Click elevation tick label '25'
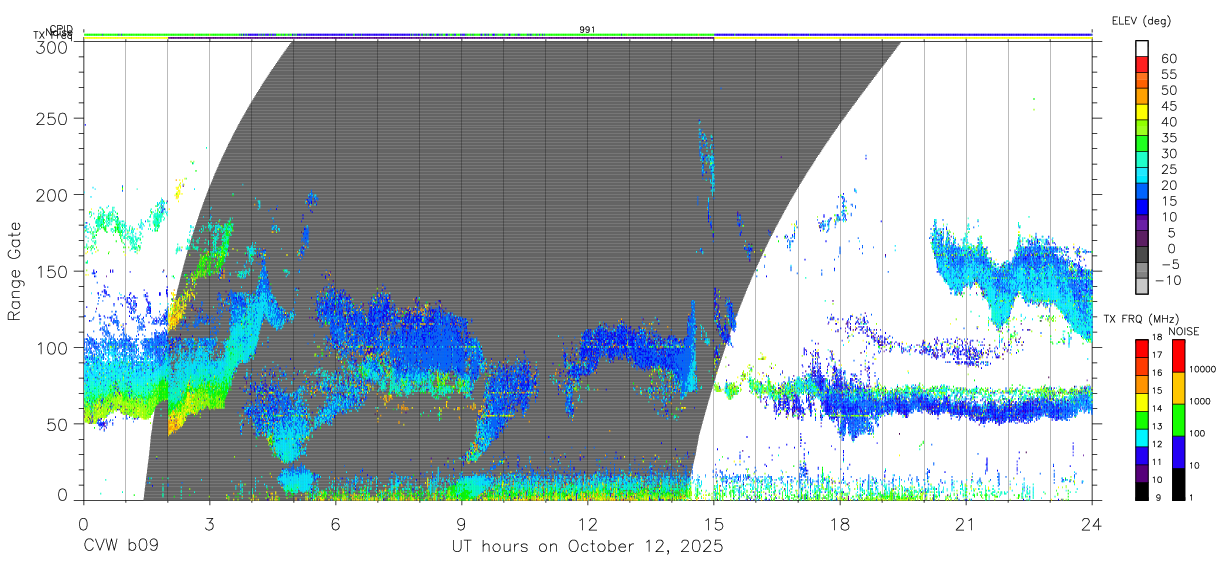The width and height of the screenshot is (1228, 567). pyautogui.click(x=1168, y=169)
